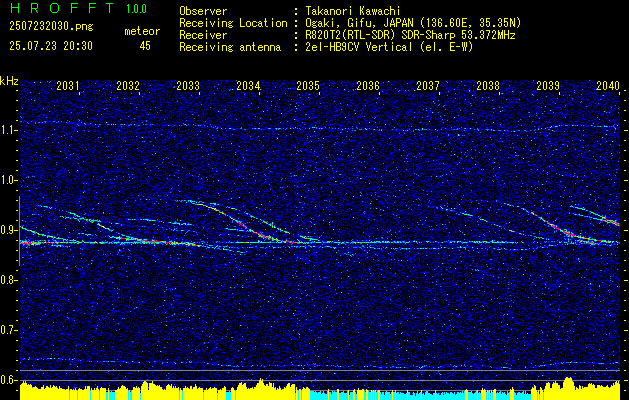Click the Receiving antenna label
629x400 pixels.
[230, 47]
